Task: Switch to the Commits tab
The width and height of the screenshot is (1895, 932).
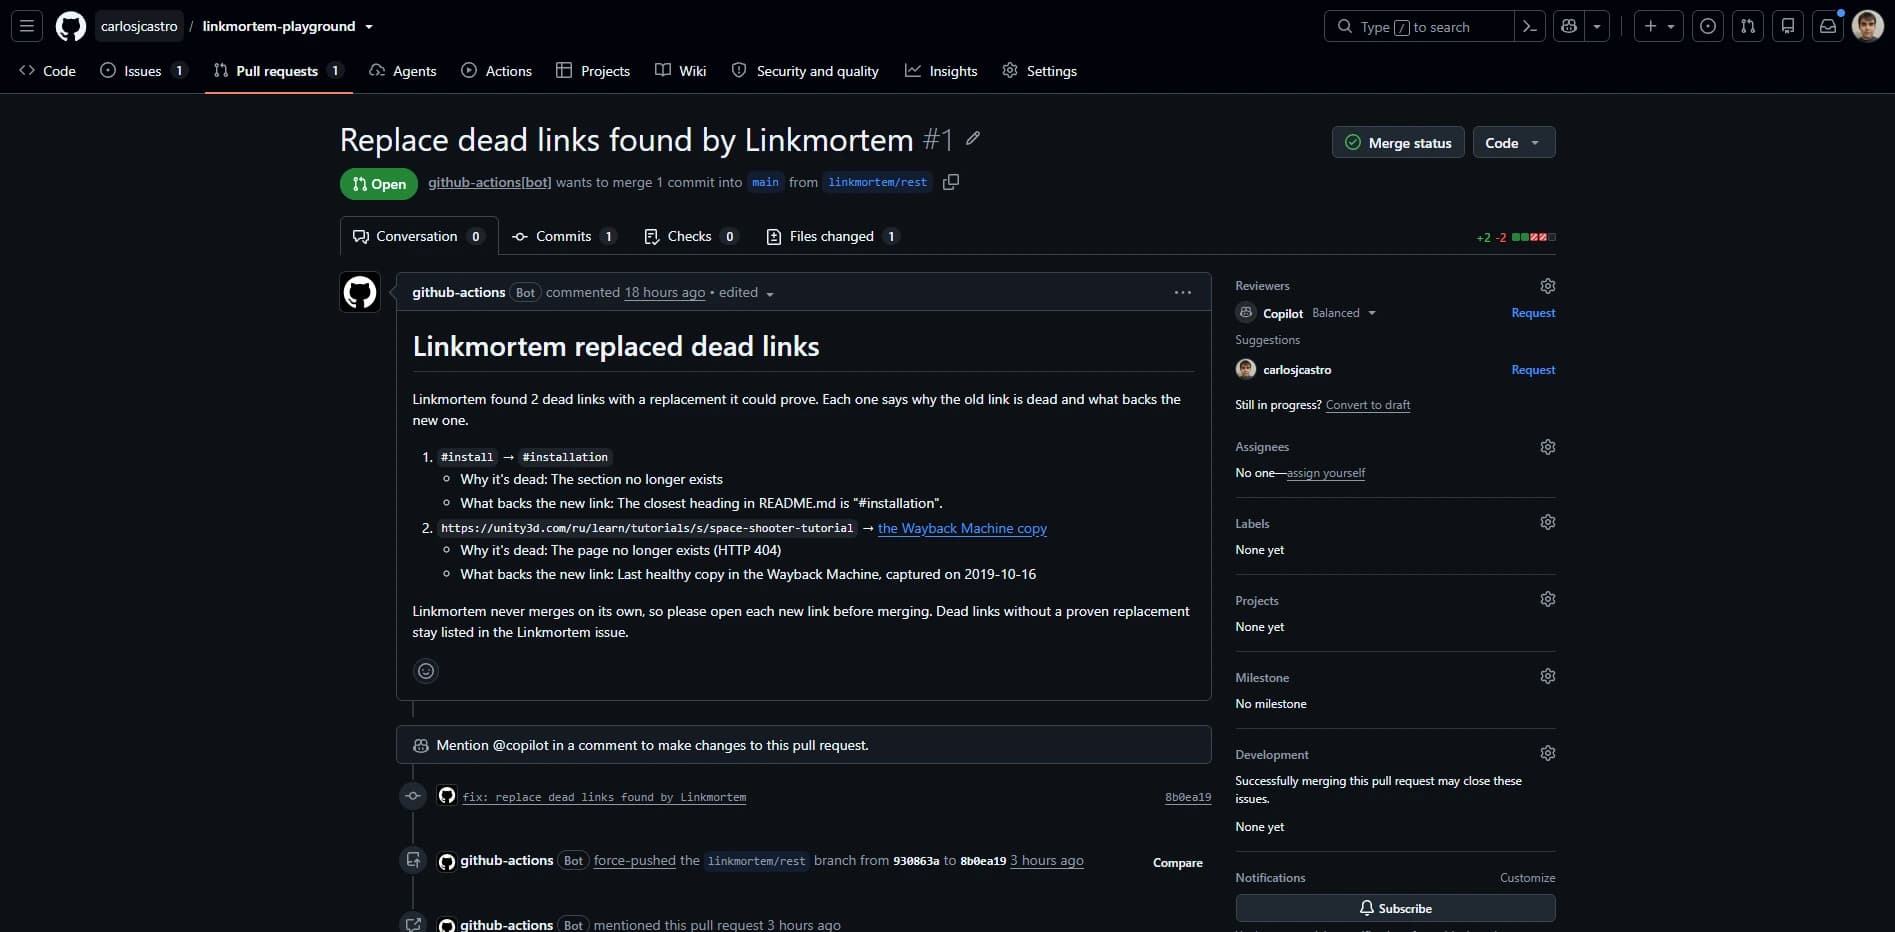Action: [564, 237]
